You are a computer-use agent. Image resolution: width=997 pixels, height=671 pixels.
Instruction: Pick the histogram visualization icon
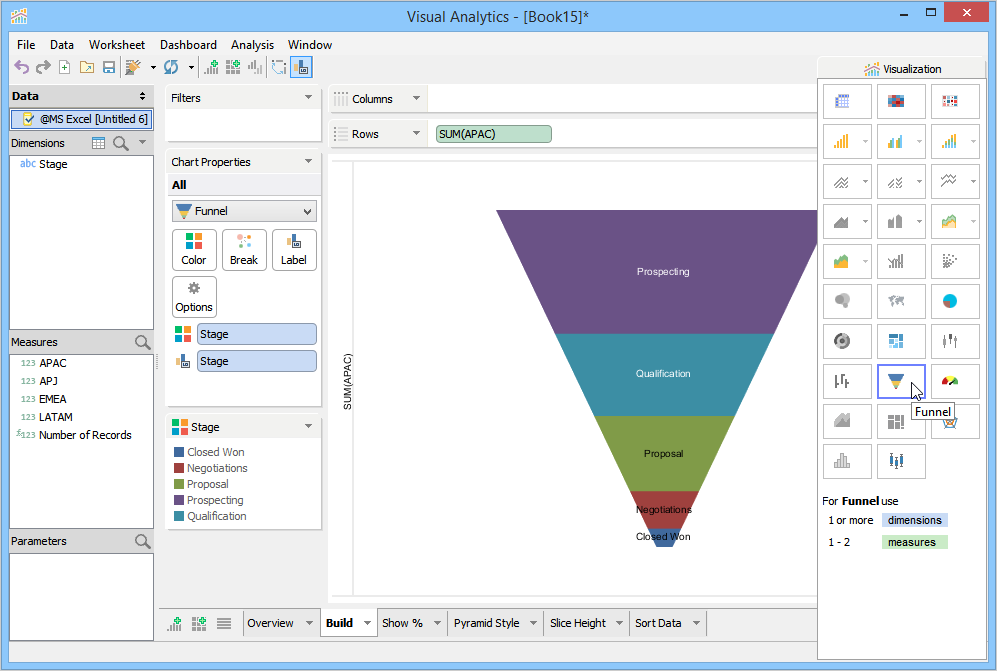(x=847, y=461)
